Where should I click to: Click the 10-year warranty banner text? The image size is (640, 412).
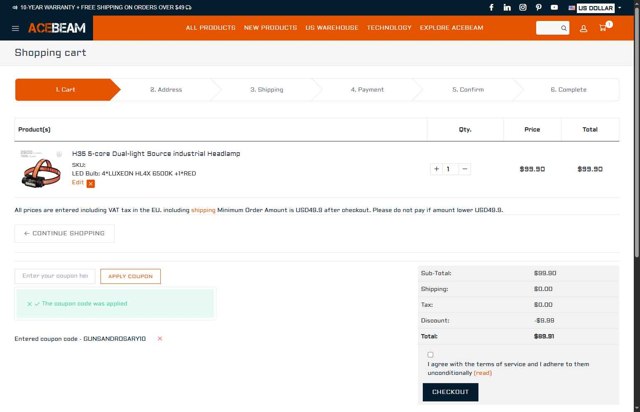coord(102,7)
